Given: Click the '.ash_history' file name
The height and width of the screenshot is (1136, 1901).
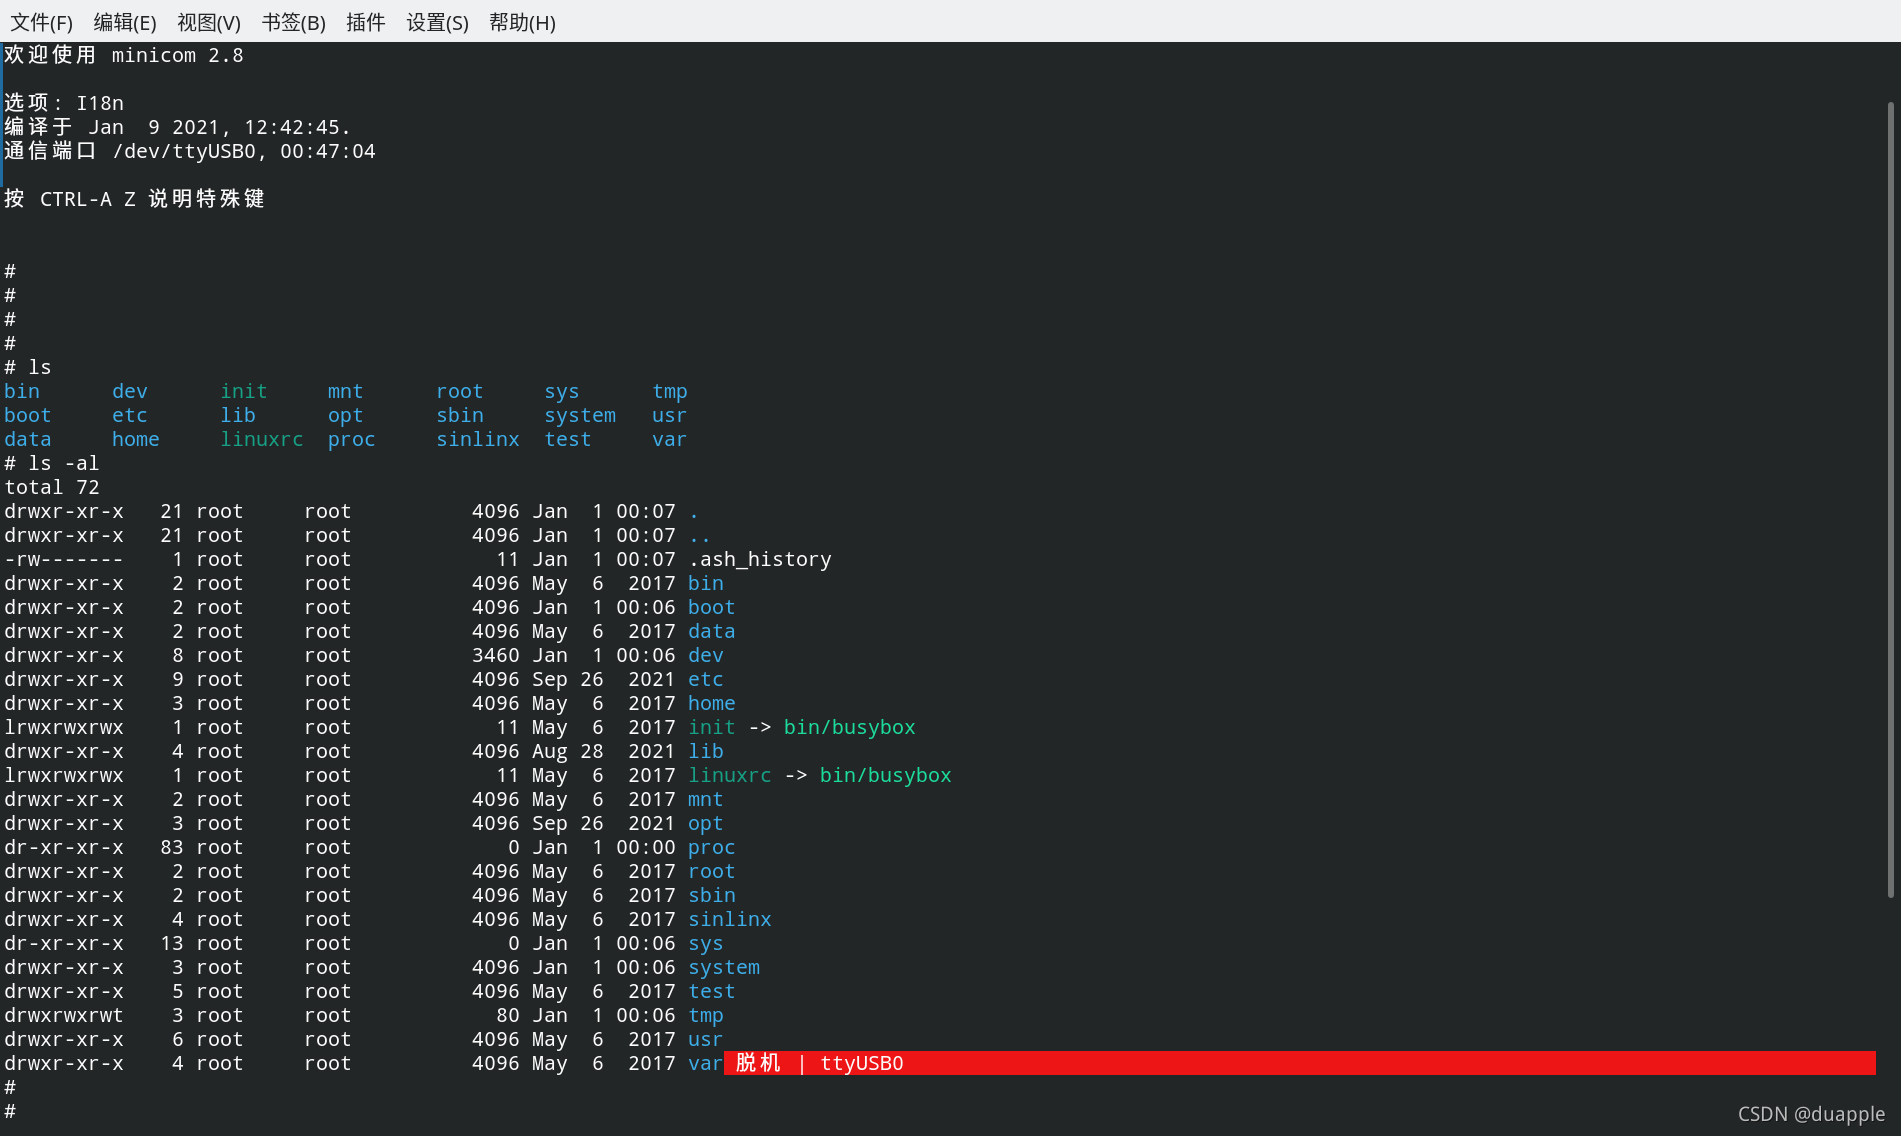Looking at the screenshot, I should (x=760, y=559).
